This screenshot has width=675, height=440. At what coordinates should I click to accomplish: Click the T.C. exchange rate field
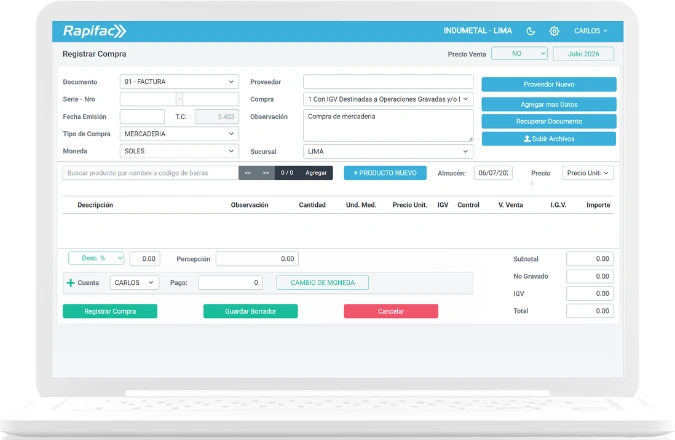click(x=217, y=117)
